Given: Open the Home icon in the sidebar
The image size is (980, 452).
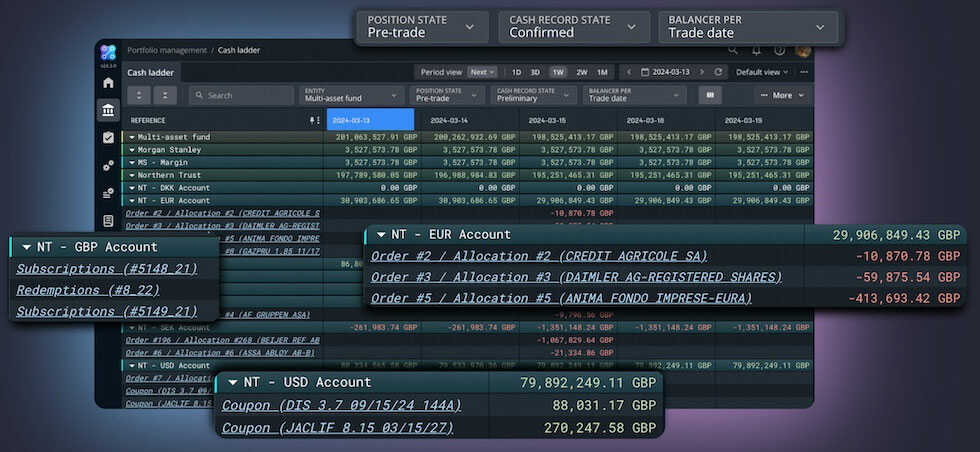Looking at the screenshot, I should click(x=108, y=83).
